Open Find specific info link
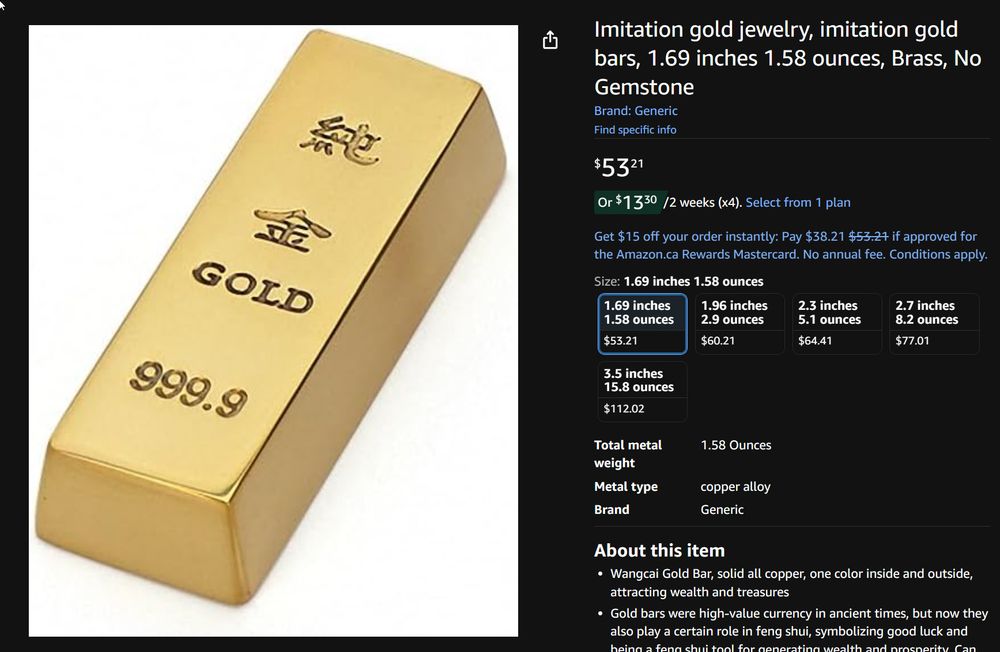The width and height of the screenshot is (1000, 652). click(635, 130)
